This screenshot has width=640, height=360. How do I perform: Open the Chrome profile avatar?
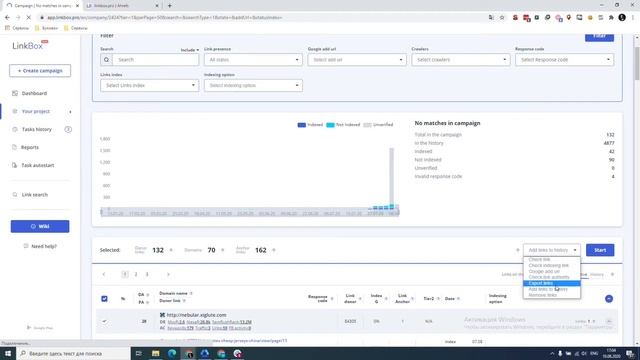point(622,18)
